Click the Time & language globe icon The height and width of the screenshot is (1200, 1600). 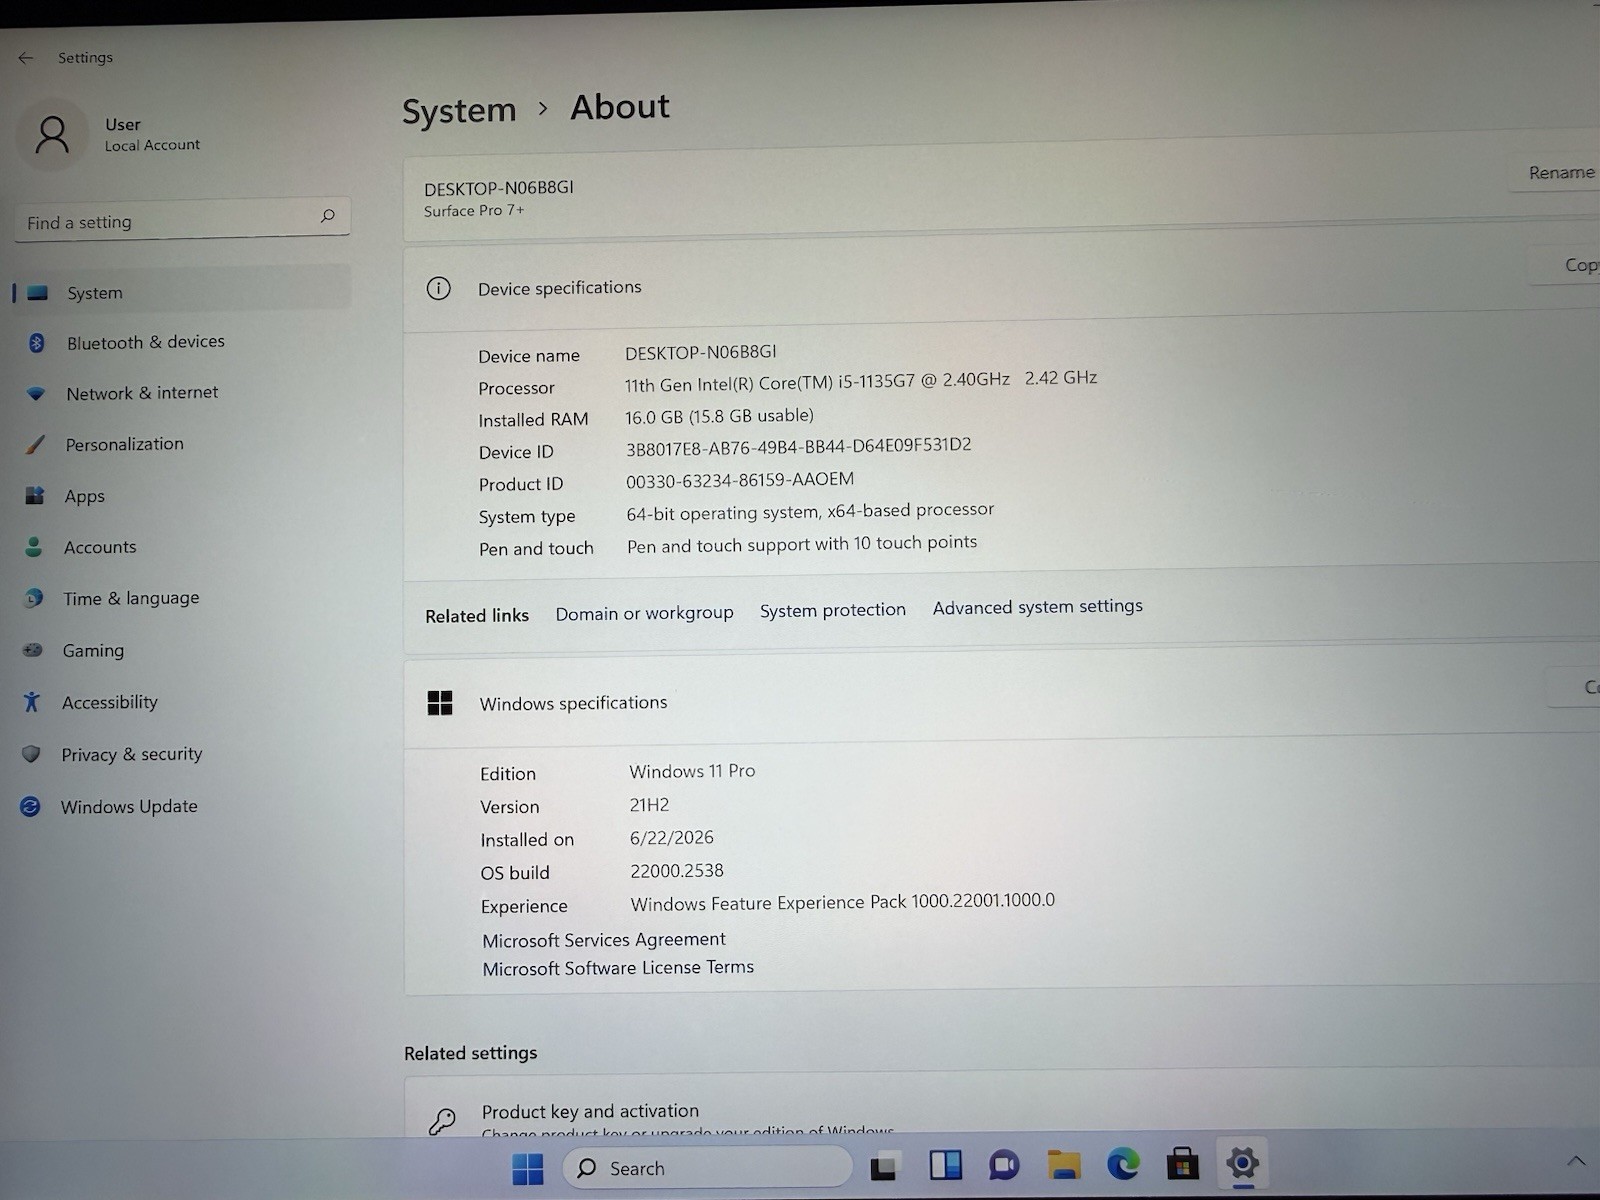coord(33,598)
